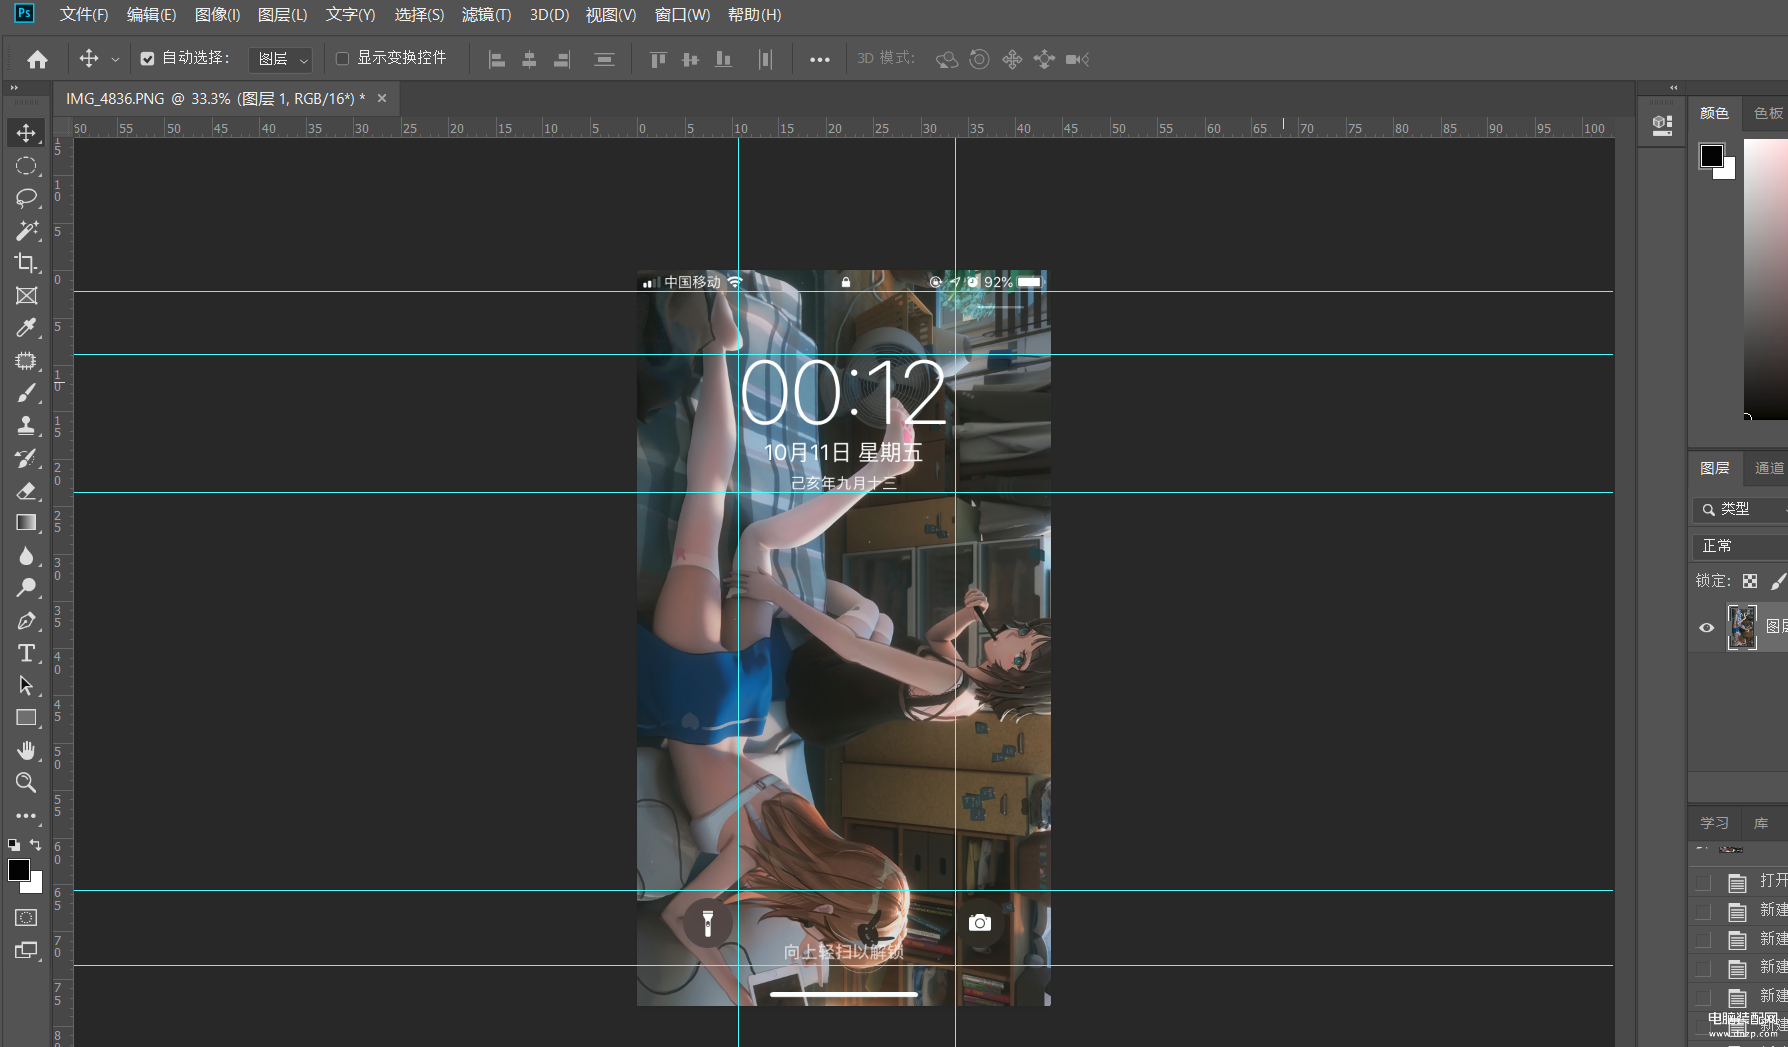Open the 编辑(E) menu

[x=151, y=15]
